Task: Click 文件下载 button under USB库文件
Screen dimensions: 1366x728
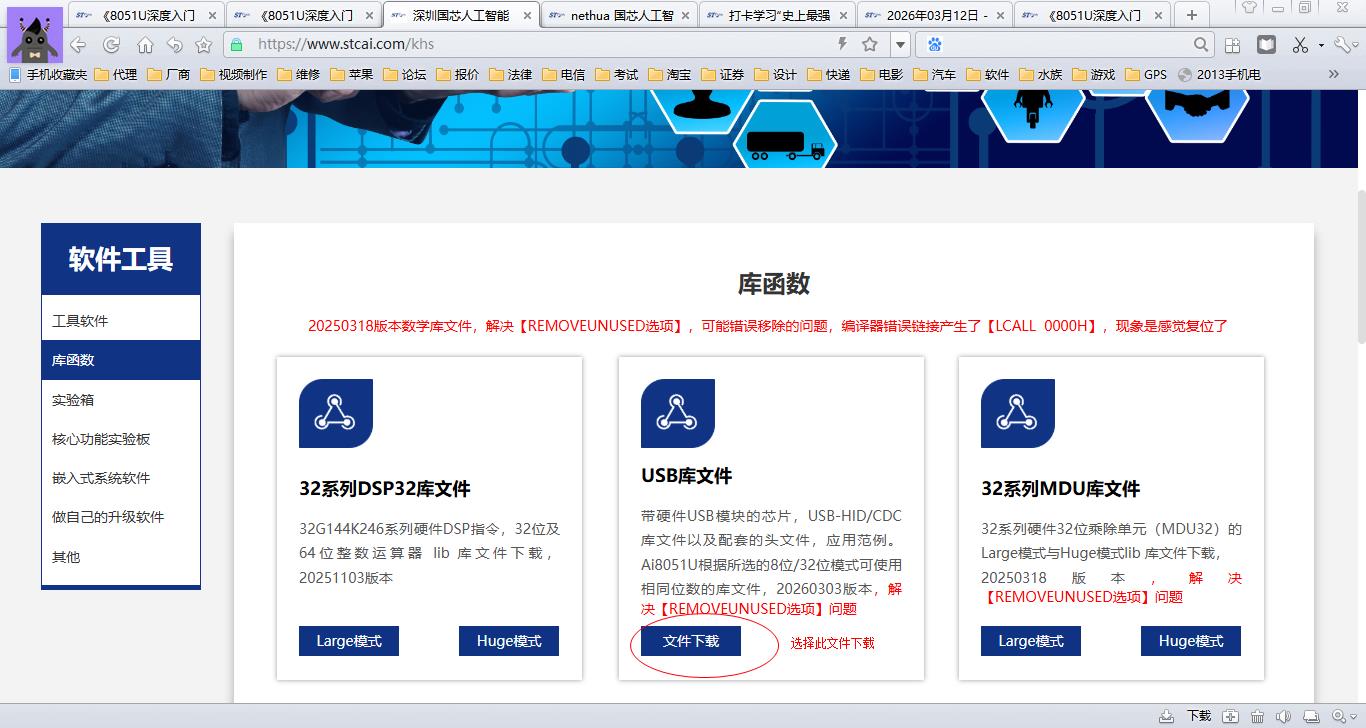Action: pos(691,641)
